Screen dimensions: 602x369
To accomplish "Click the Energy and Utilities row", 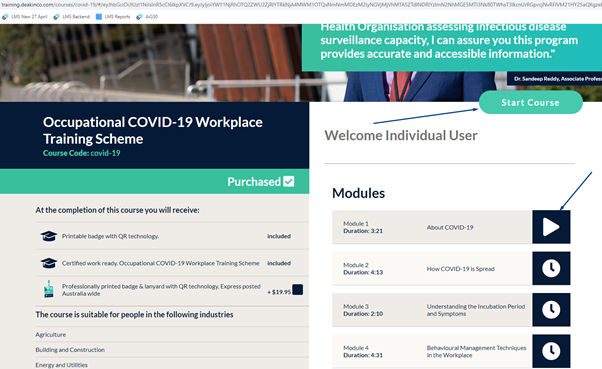I will tap(172, 365).
